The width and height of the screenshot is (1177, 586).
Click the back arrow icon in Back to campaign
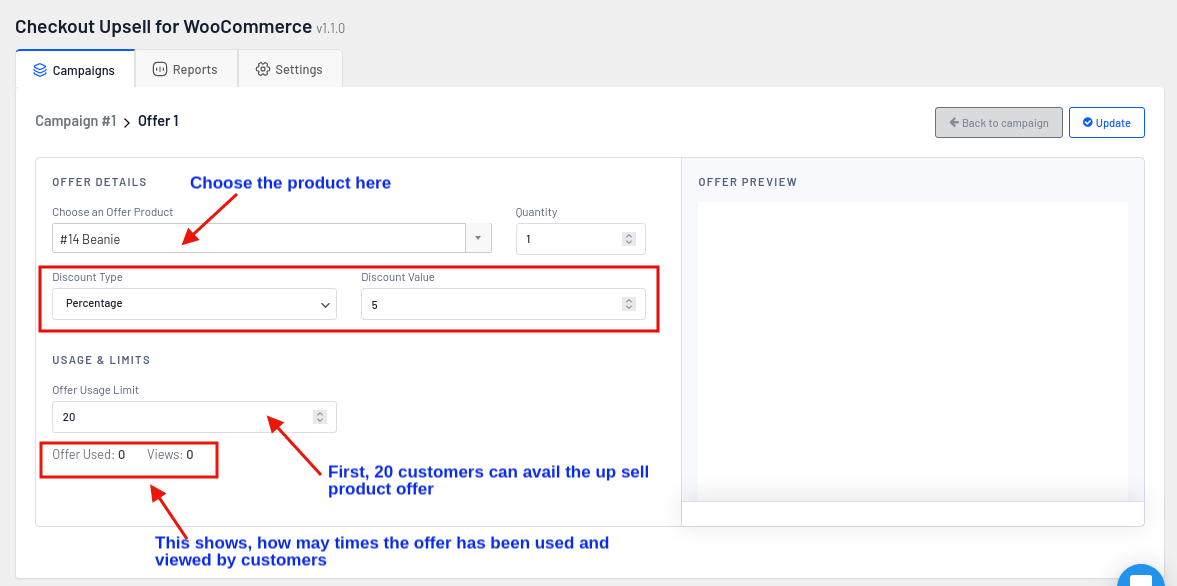(953, 122)
